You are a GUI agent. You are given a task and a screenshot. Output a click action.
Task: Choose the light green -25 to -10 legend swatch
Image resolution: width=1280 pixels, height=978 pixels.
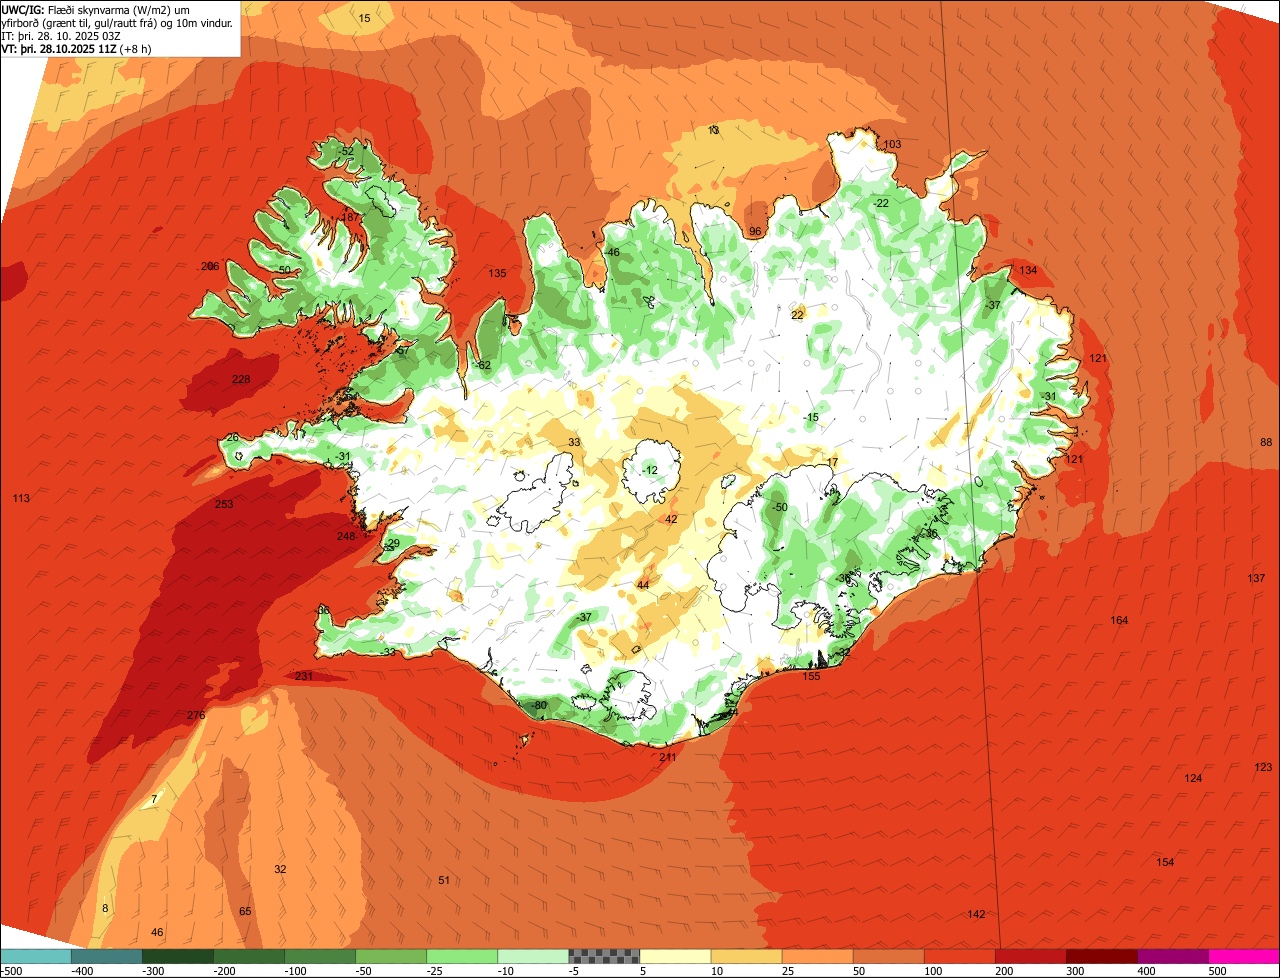(462, 956)
